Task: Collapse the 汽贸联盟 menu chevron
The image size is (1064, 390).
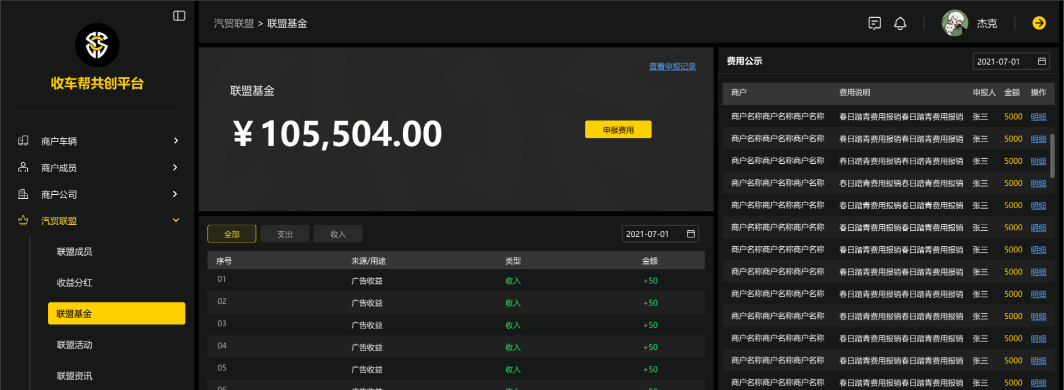Action: (x=176, y=220)
